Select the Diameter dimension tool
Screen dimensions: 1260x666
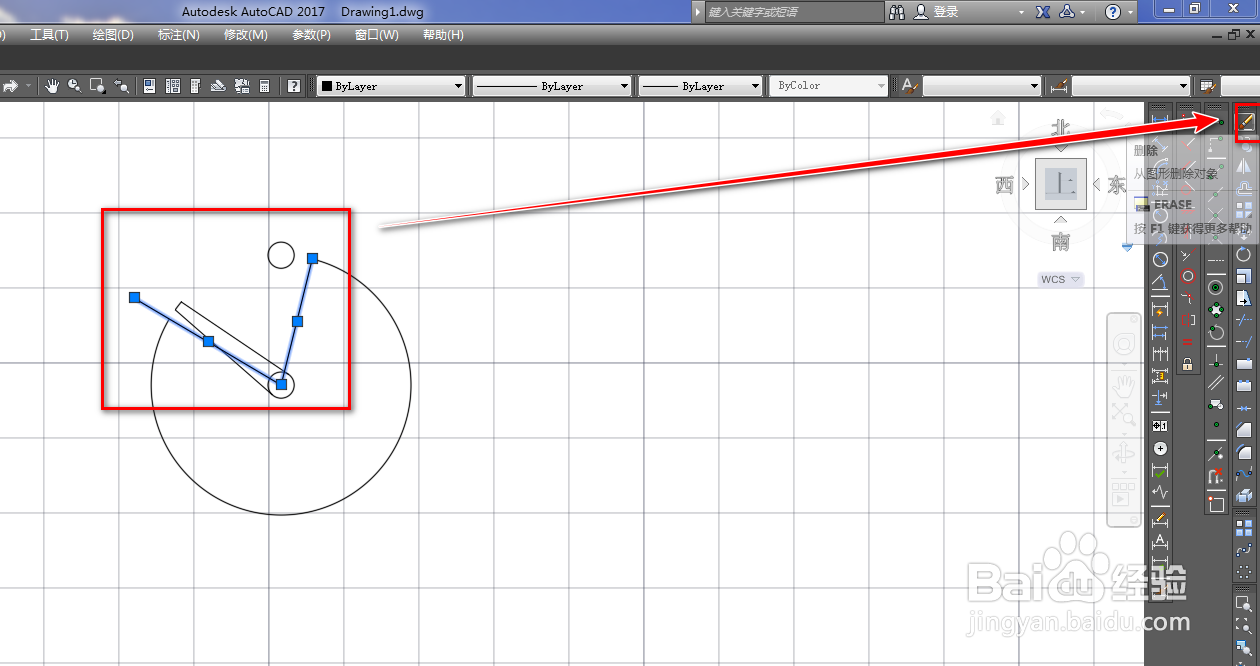(1160, 260)
